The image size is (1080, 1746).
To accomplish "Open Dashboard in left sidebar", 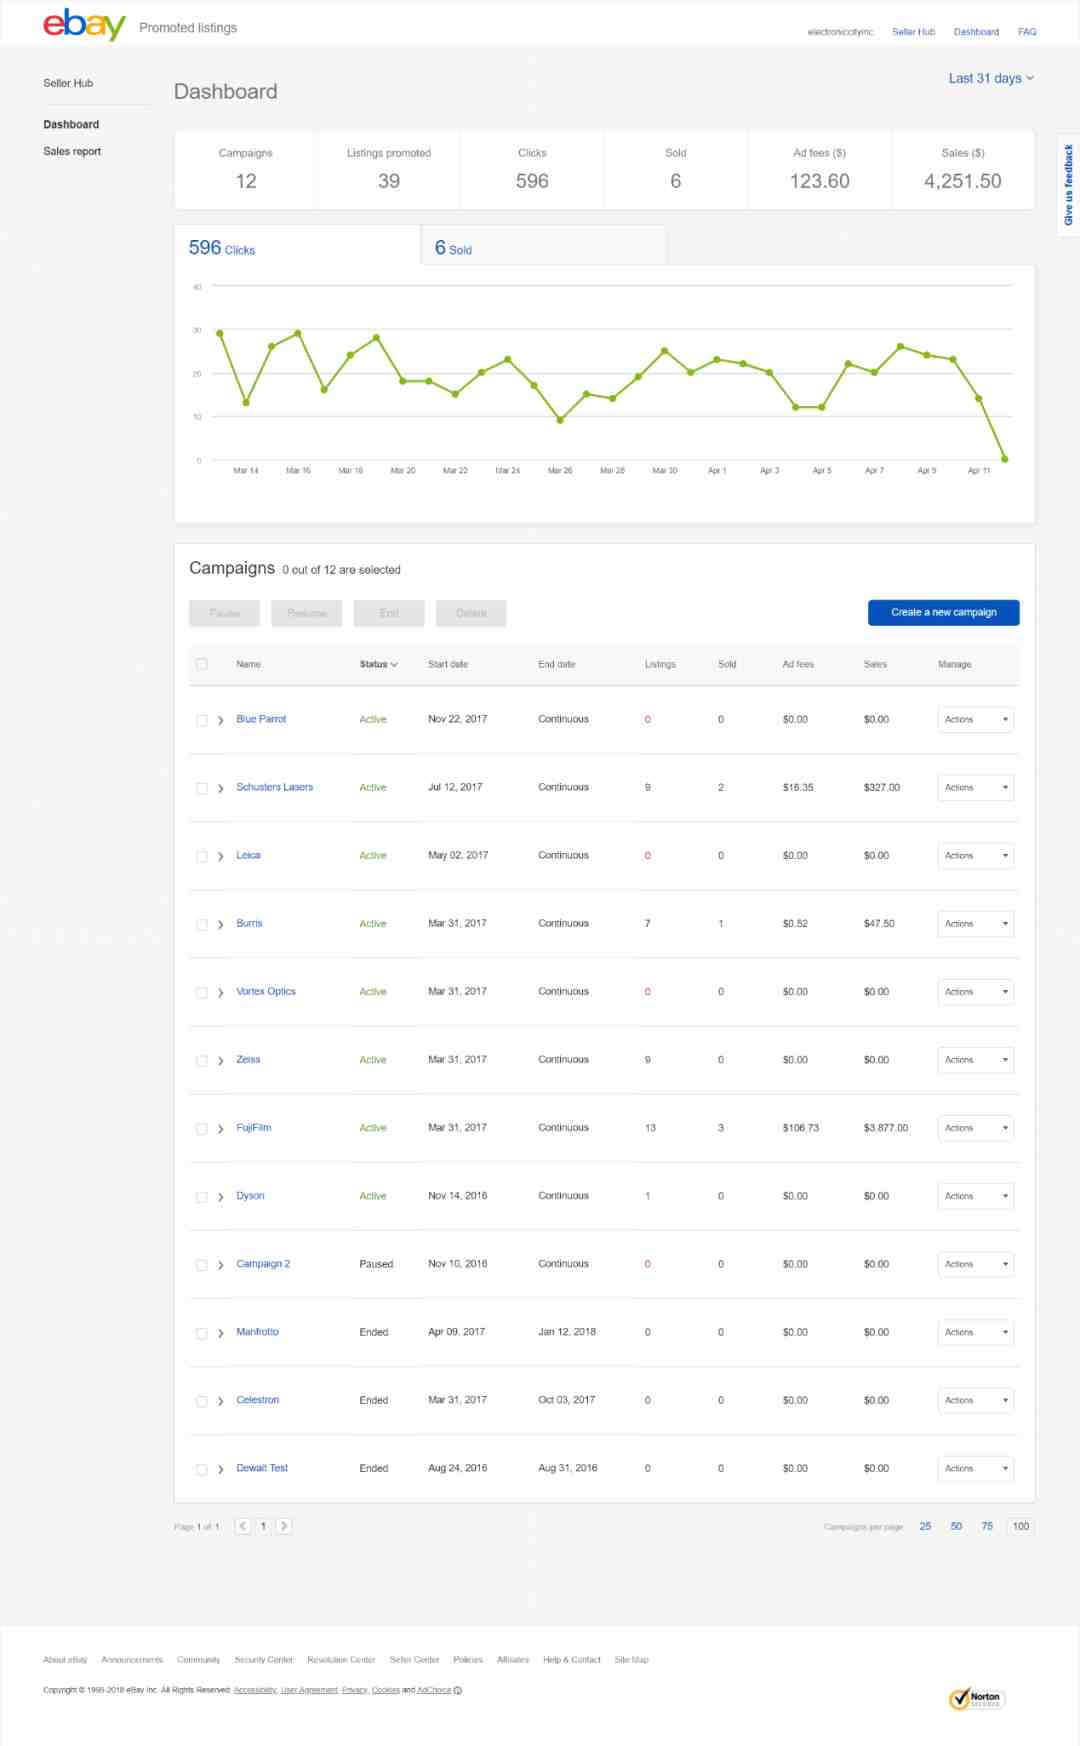I will pos(71,124).
